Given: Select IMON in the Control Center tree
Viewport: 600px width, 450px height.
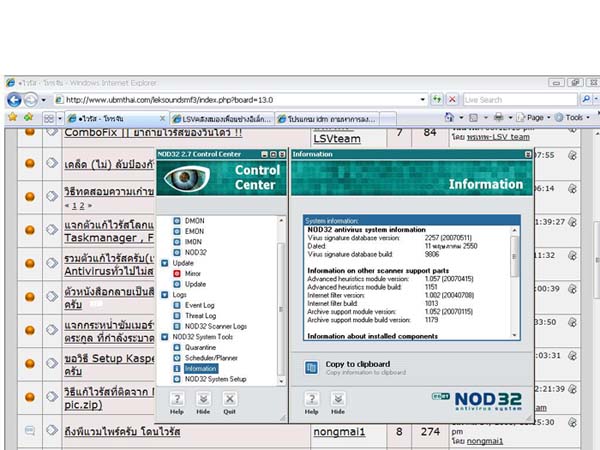Looking at the screenshot, I should pos(193,242).
